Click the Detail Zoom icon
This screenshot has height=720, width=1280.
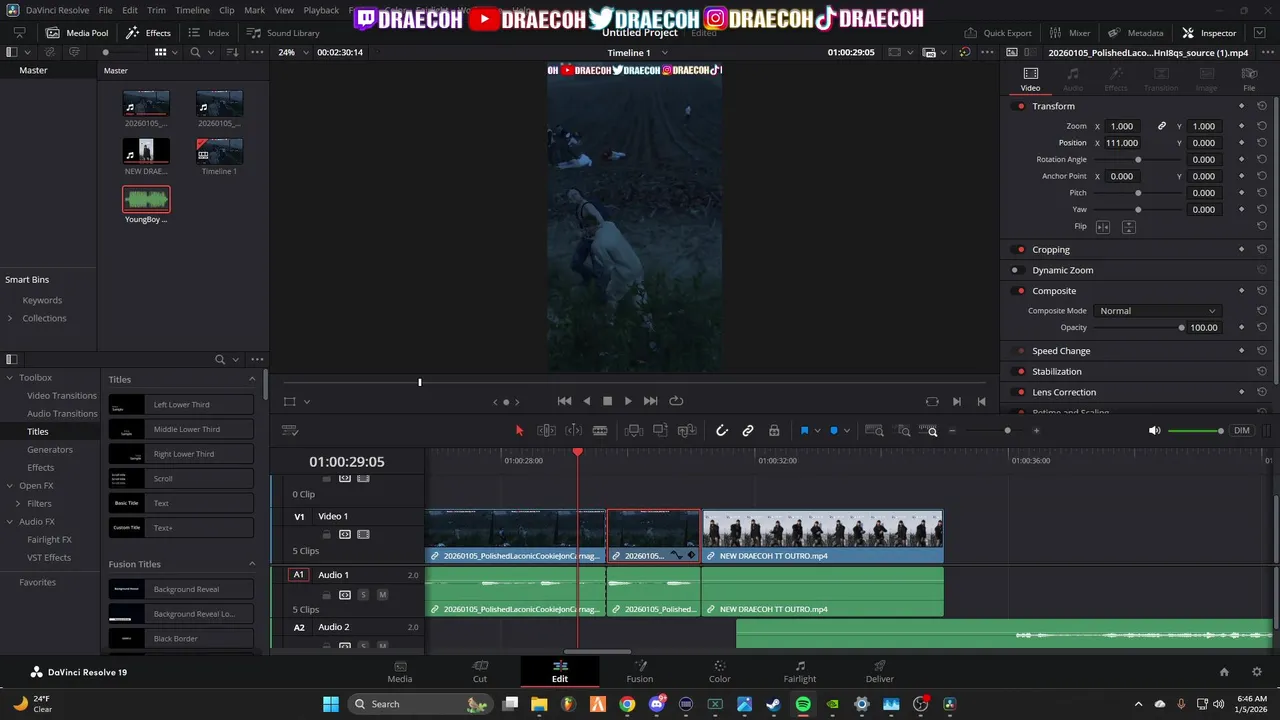point(904,431)
